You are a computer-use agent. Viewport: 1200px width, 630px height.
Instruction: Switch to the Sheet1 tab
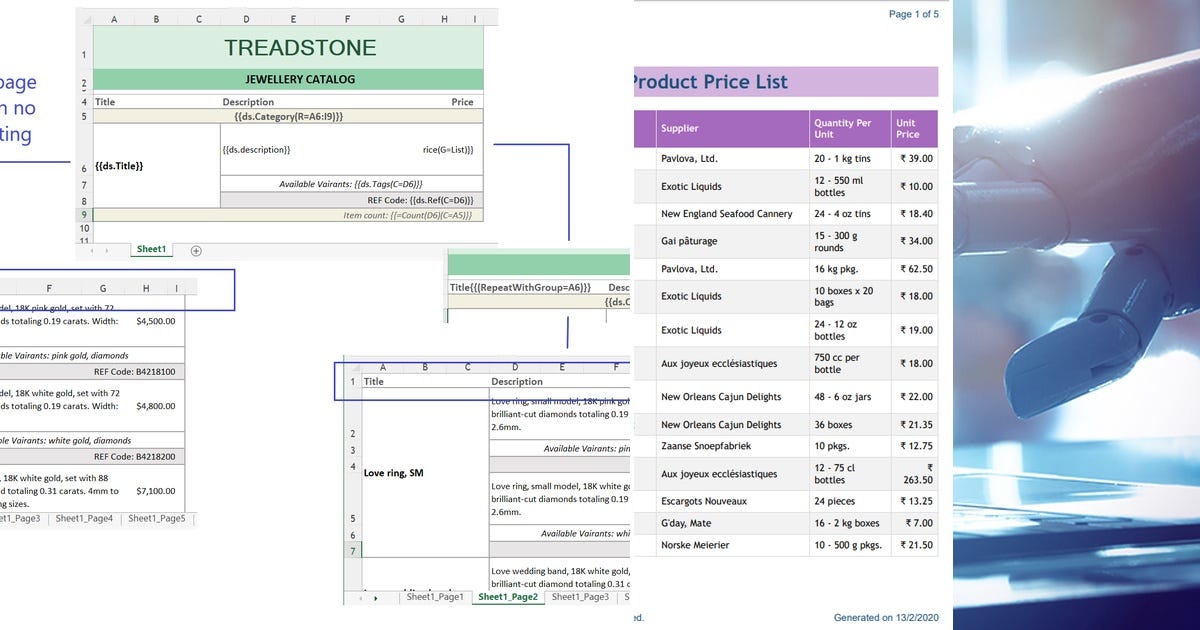(151, 249)
